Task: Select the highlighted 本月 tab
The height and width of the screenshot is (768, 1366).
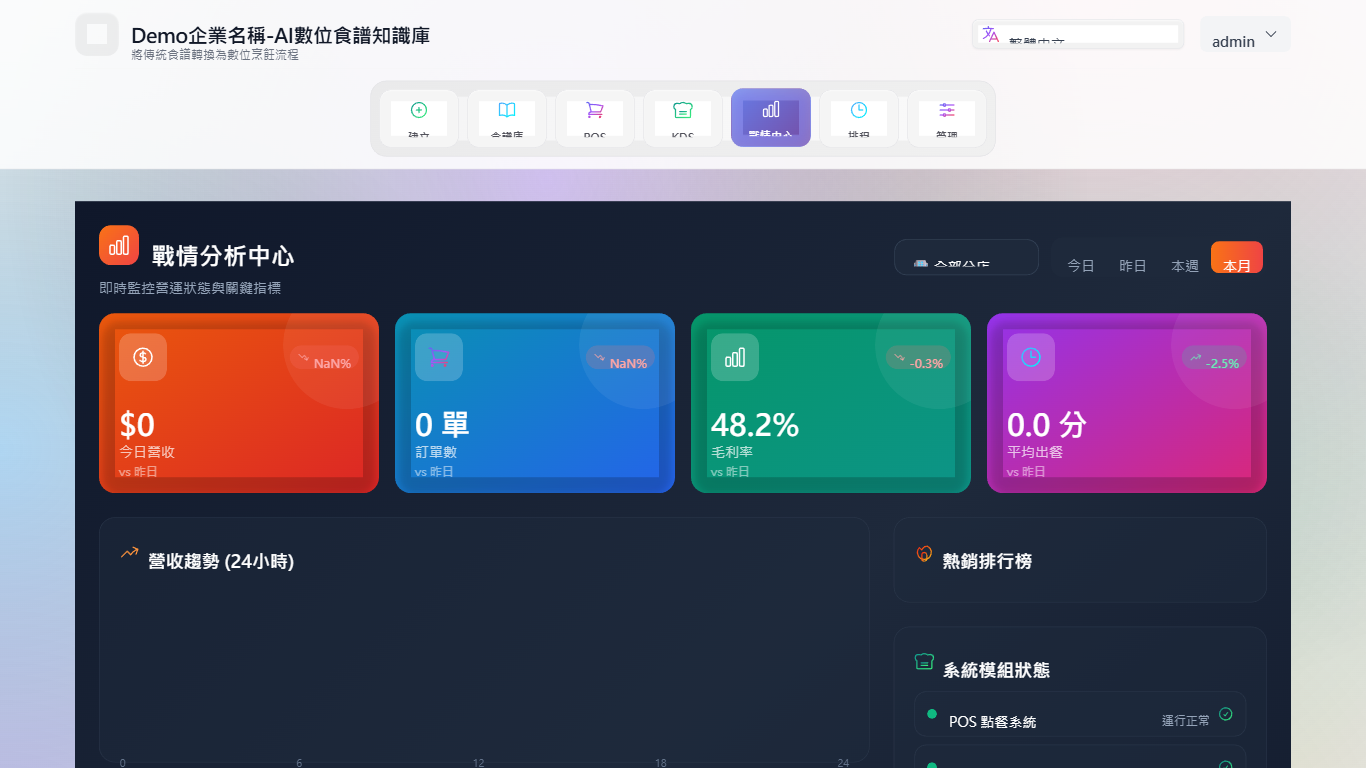Action: point(1236,257)
